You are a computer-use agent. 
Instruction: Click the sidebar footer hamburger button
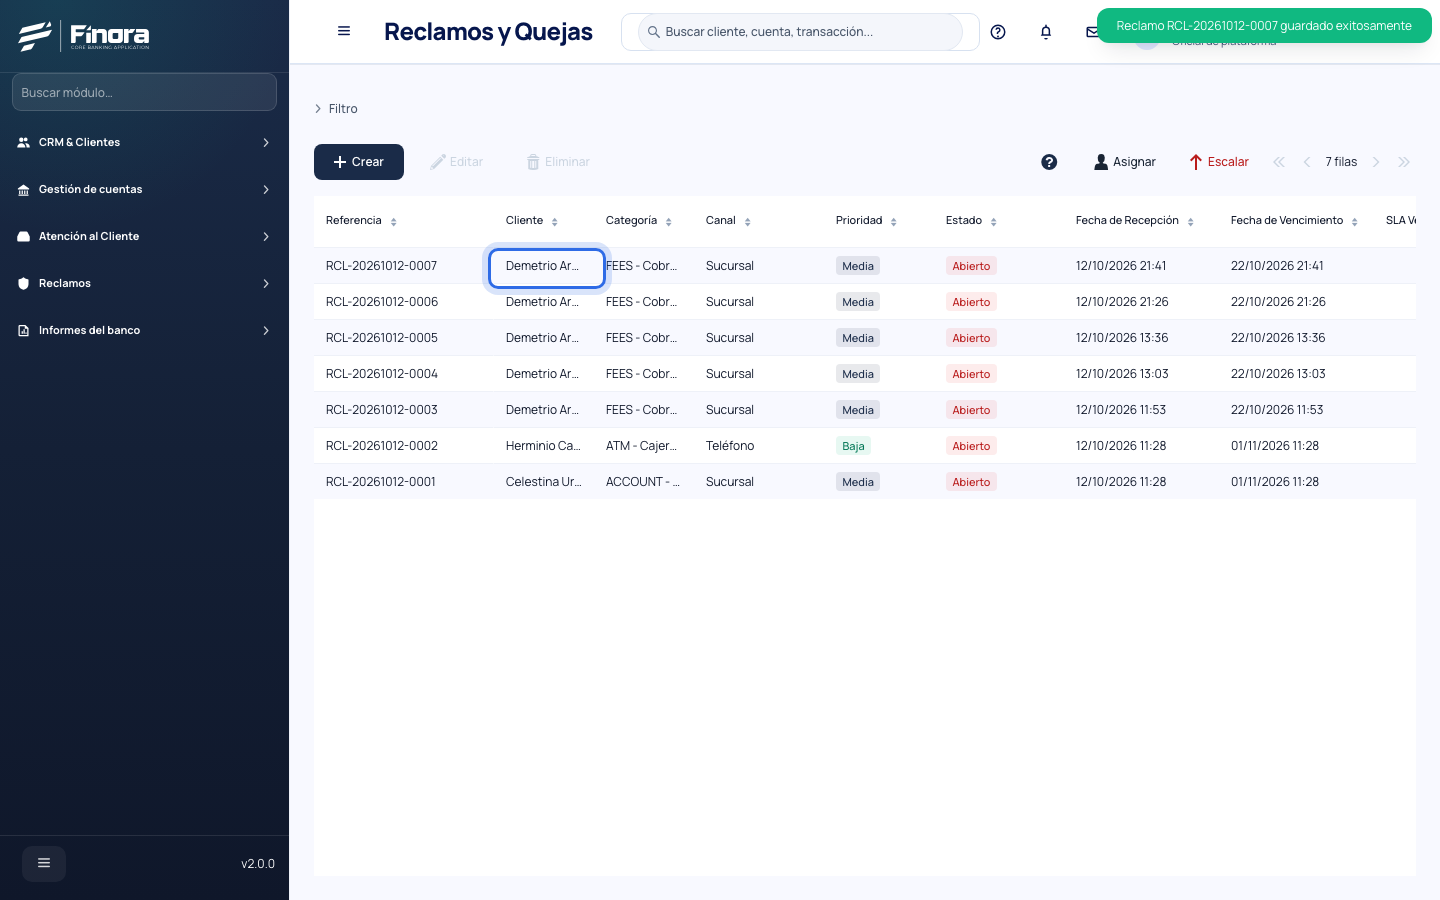(x=44, y=863)
